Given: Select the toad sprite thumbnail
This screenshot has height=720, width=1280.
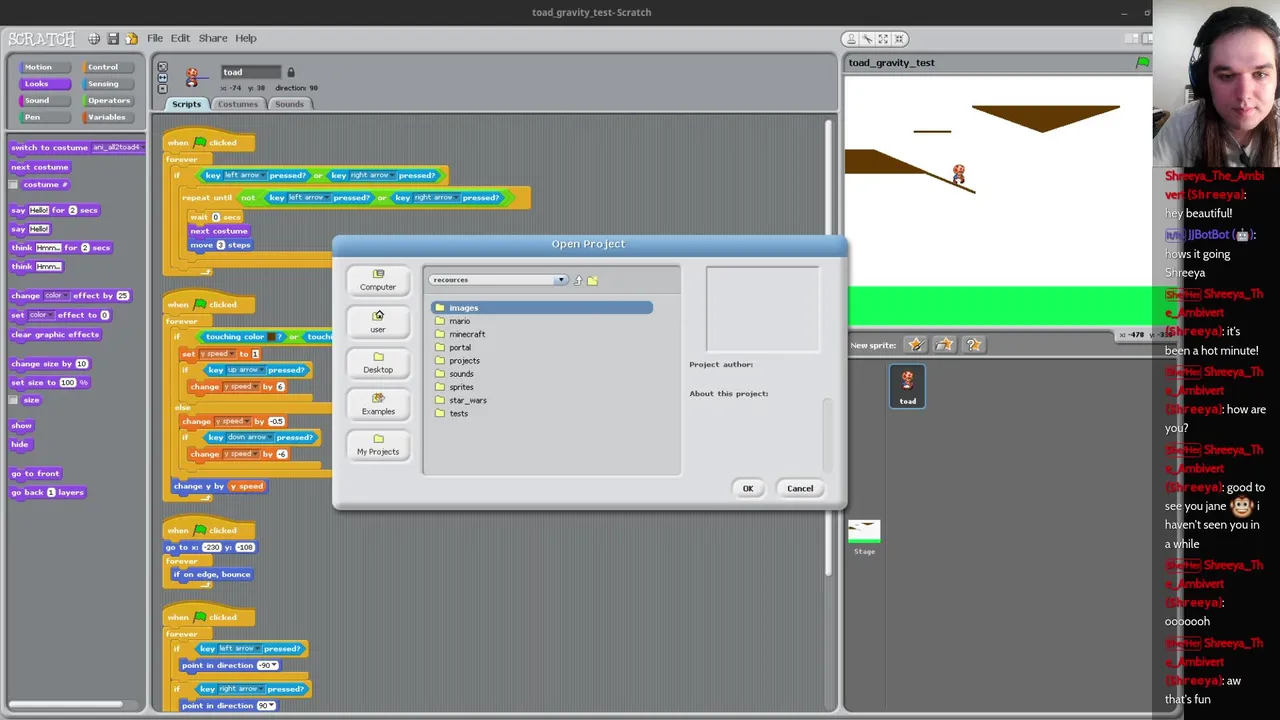Looking at the screenshot, I should tap(908, 386).
